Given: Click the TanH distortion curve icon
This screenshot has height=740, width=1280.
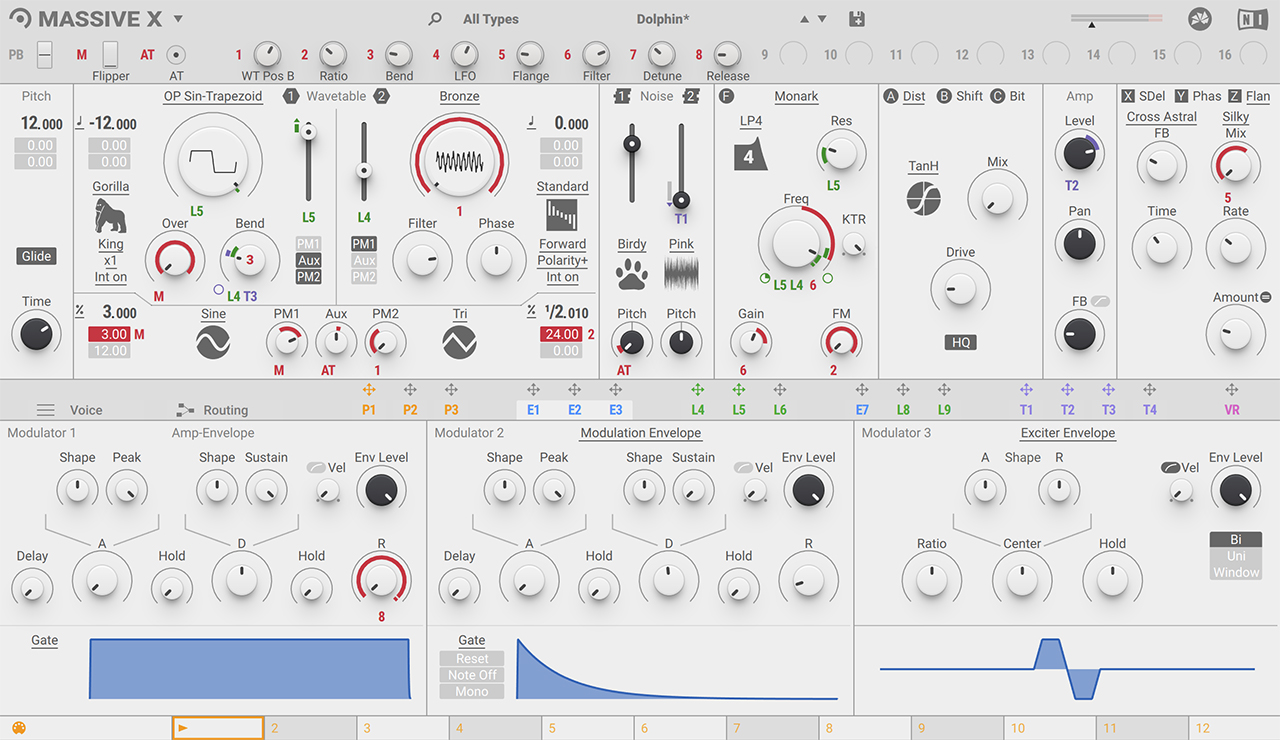Looking at the screenshot, I should point(923,199).
